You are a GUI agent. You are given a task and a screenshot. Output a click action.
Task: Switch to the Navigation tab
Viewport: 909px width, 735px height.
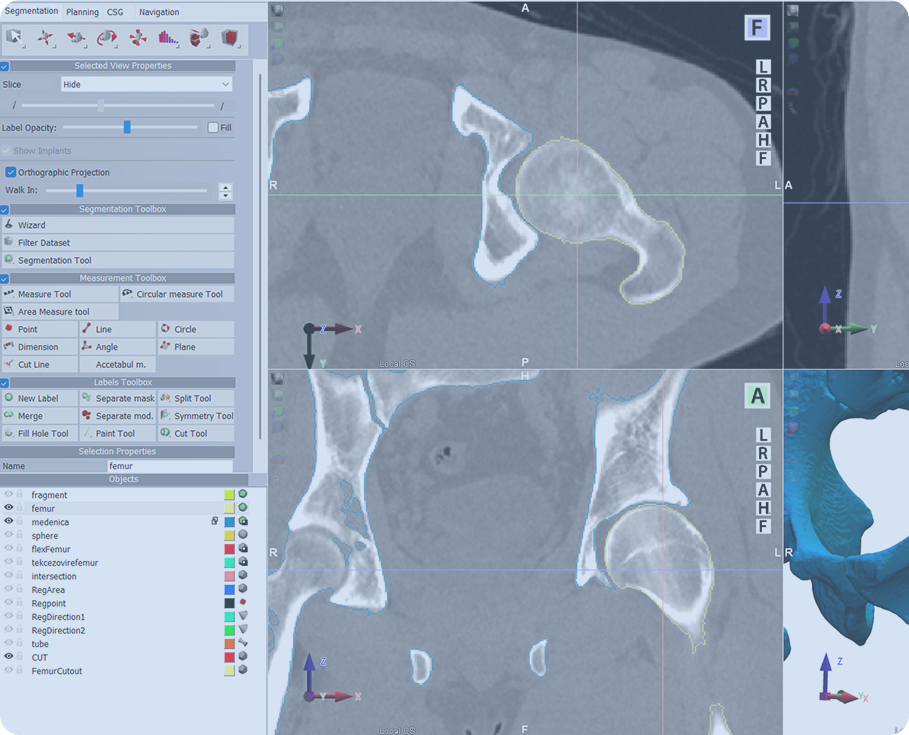[x=159, y=12]
